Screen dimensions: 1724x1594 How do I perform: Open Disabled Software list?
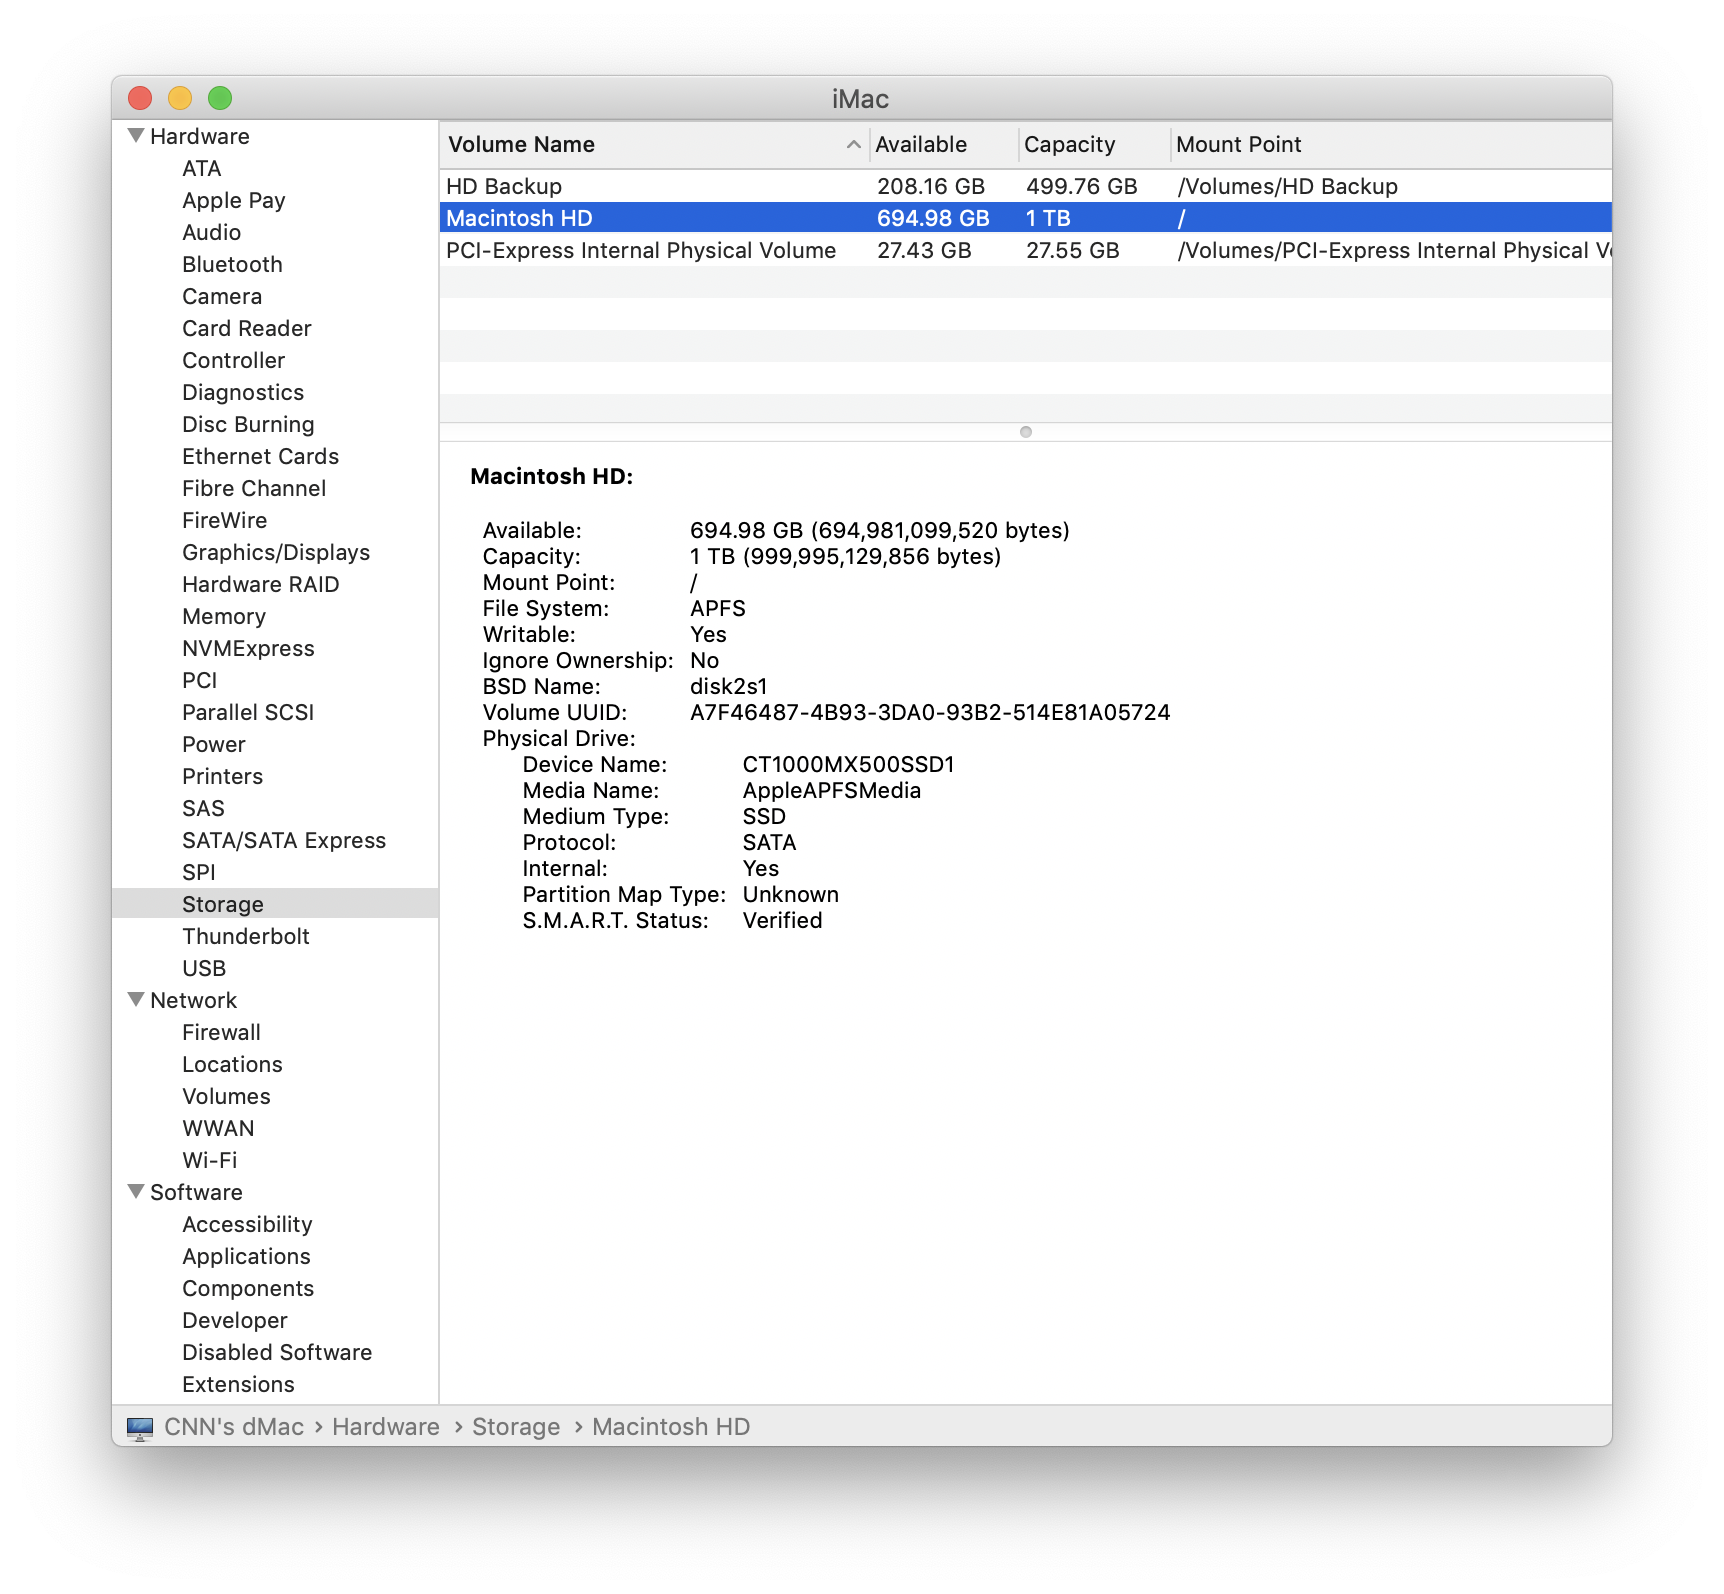pyautogui.click(x=277, y=1352)
